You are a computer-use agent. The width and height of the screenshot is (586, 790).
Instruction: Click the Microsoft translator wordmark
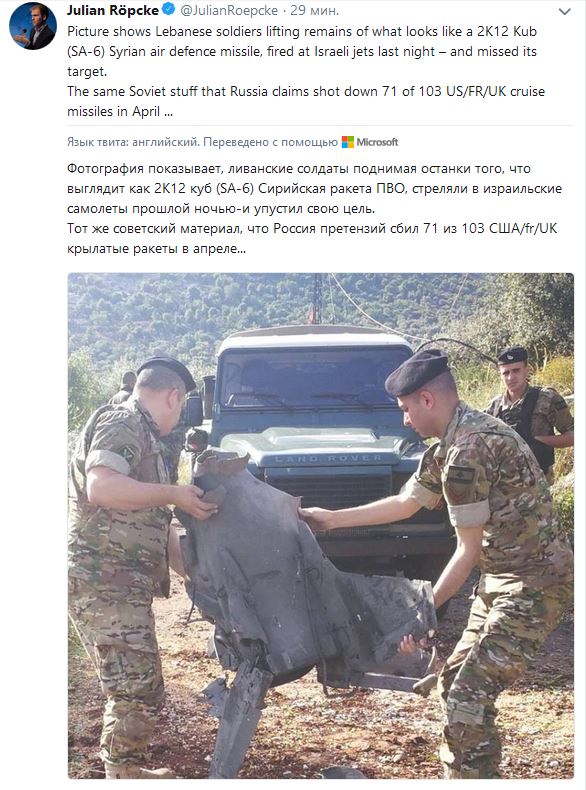coord(377,142)
